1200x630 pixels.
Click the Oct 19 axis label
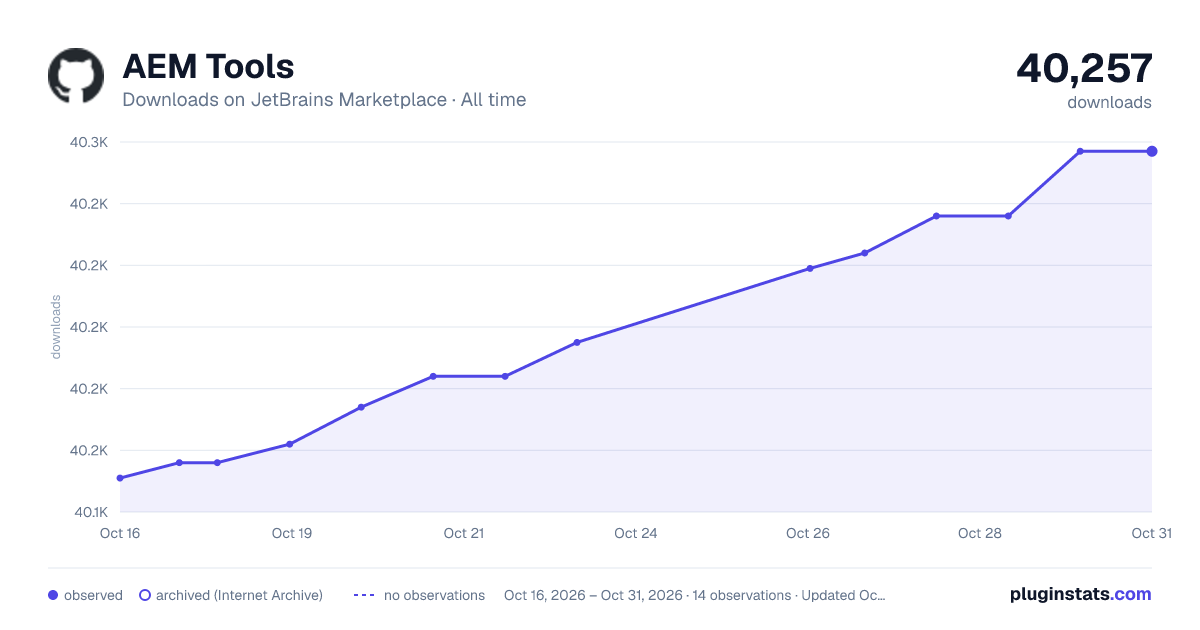[292, 533]
